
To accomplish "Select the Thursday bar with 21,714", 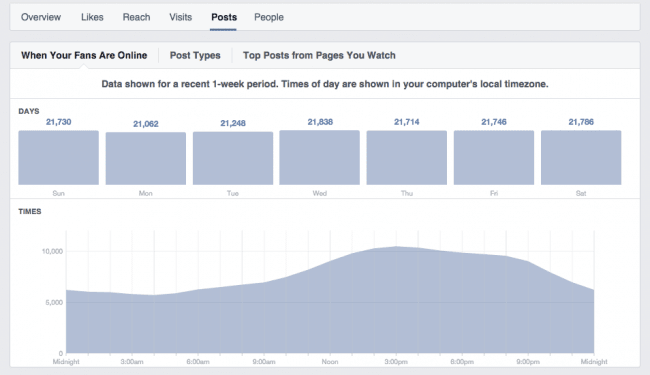I will (x=407, y=157).
